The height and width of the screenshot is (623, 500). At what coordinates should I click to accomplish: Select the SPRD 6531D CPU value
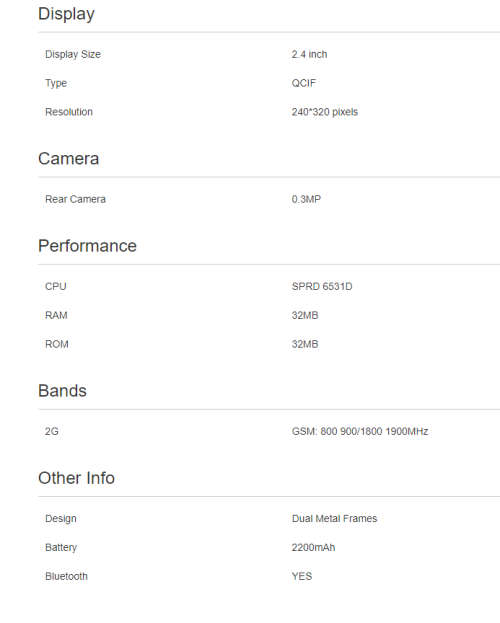pos(322,286)
